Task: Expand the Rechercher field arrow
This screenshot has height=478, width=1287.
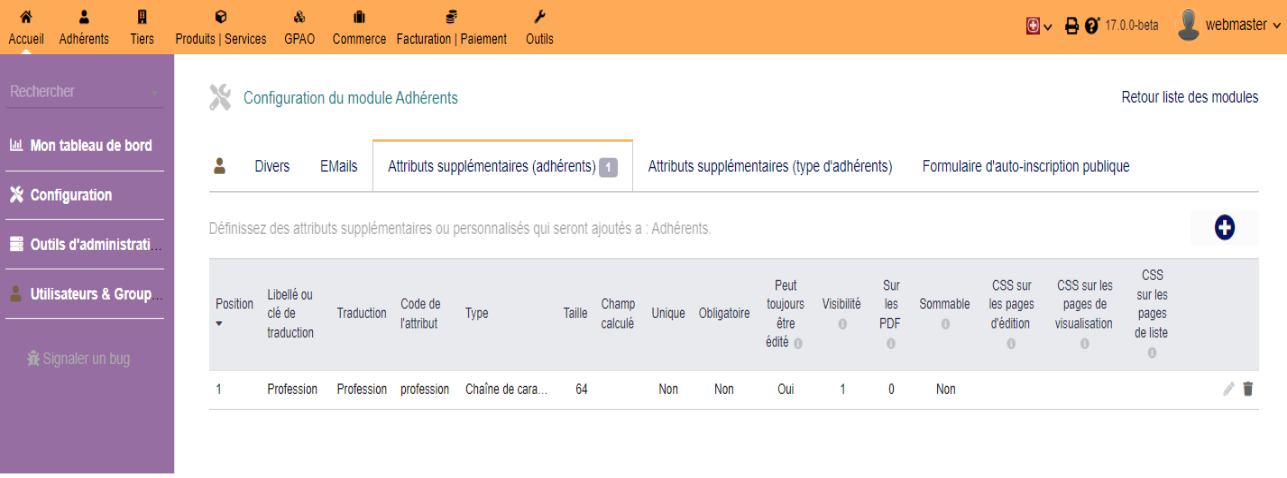Action: pyautogui.click(x=156, y=93)
